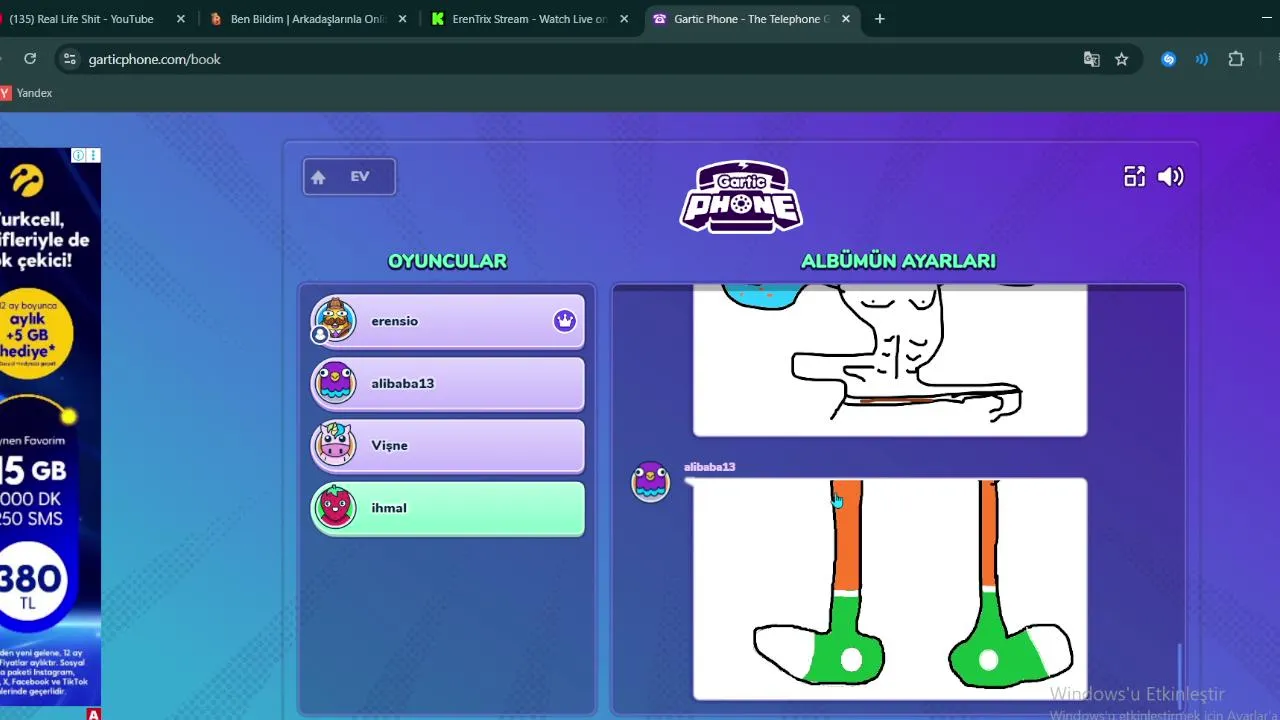Click the translate page icon
1280x720 pixels.
[1092, 59]
